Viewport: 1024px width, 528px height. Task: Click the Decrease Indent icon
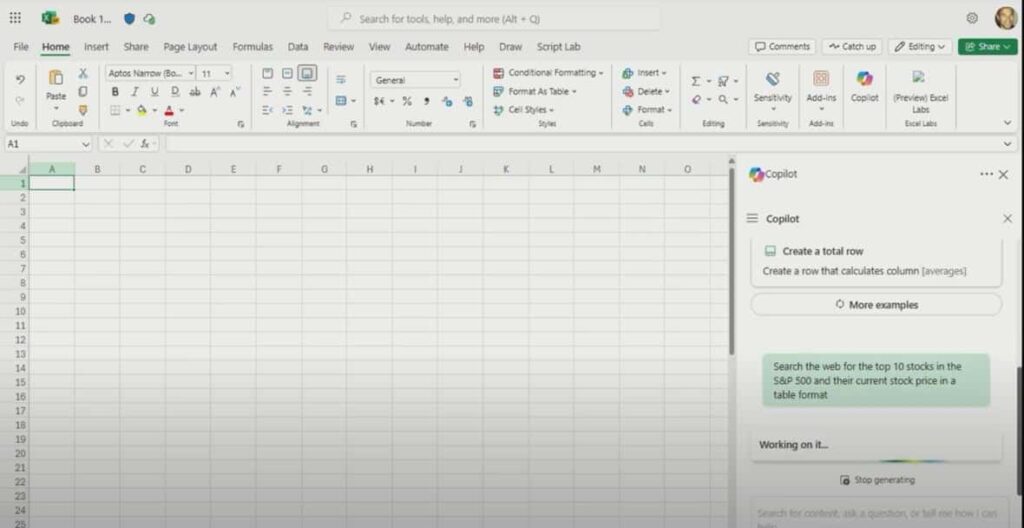pos(267,110)
